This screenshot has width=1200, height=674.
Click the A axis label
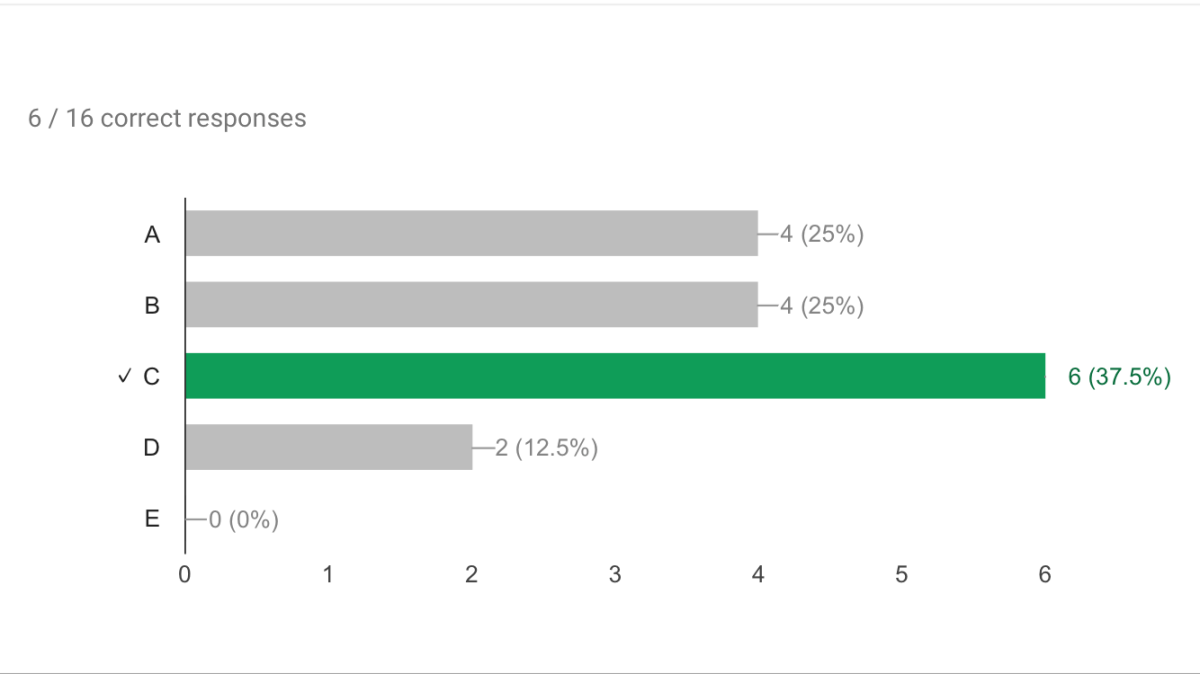click(x=152, y=235)
